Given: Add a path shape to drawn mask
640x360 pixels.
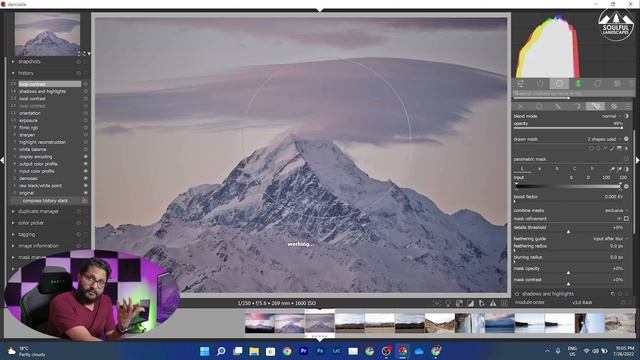Looking at the screenshot, I should point(605,148).
